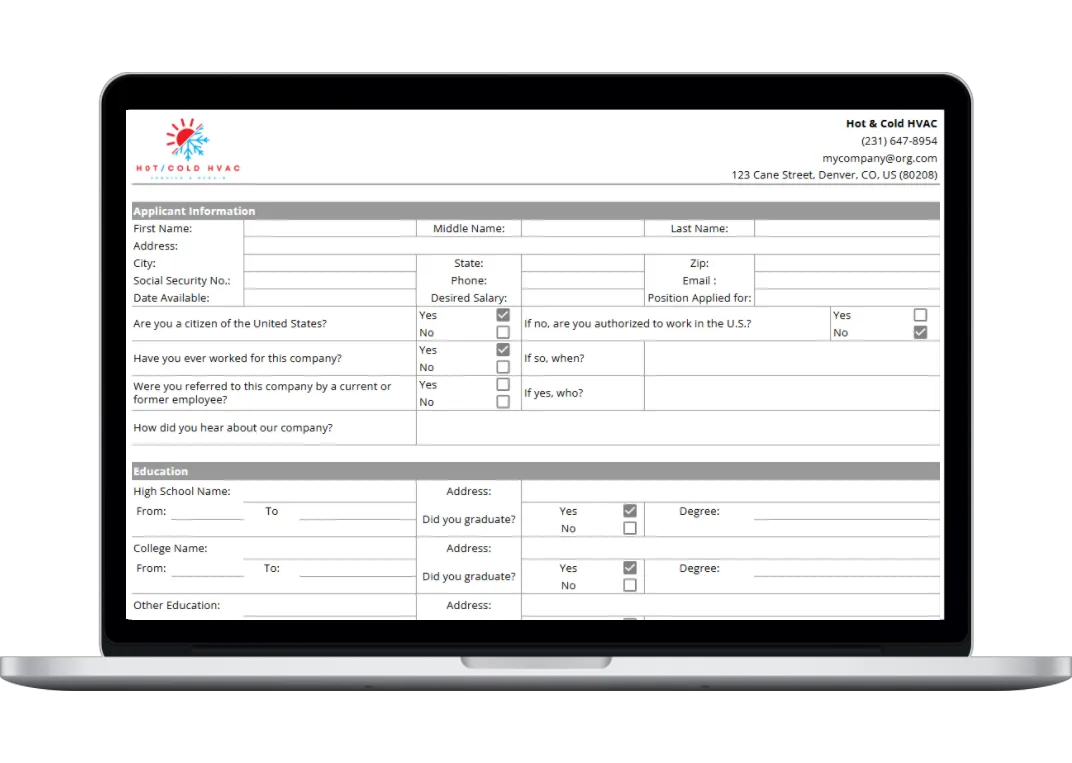1072x763 pixels.
Task: Click the mycompany@org.com email address
Action: [879, 158]
